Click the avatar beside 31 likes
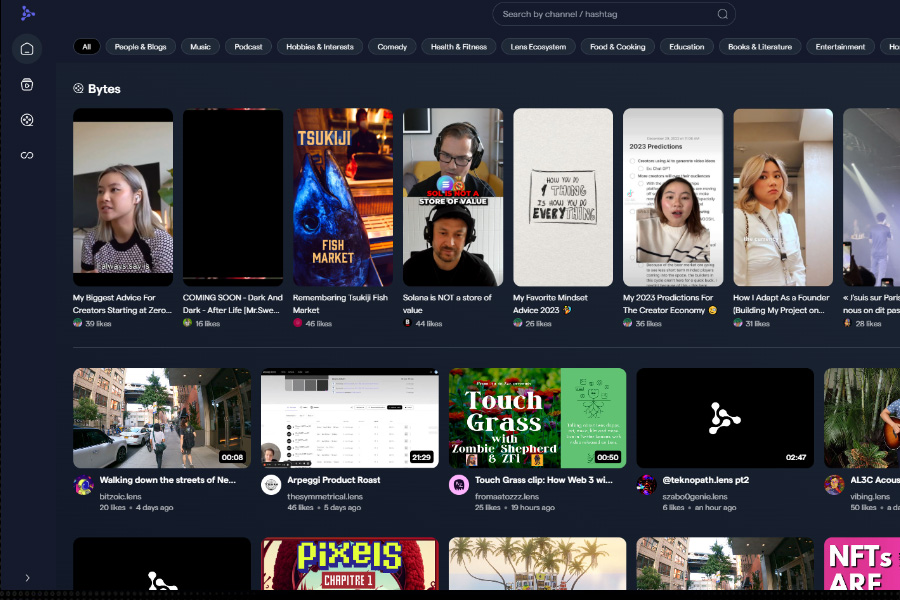Screen dimensions: 900x600 (x=738, y=323)
